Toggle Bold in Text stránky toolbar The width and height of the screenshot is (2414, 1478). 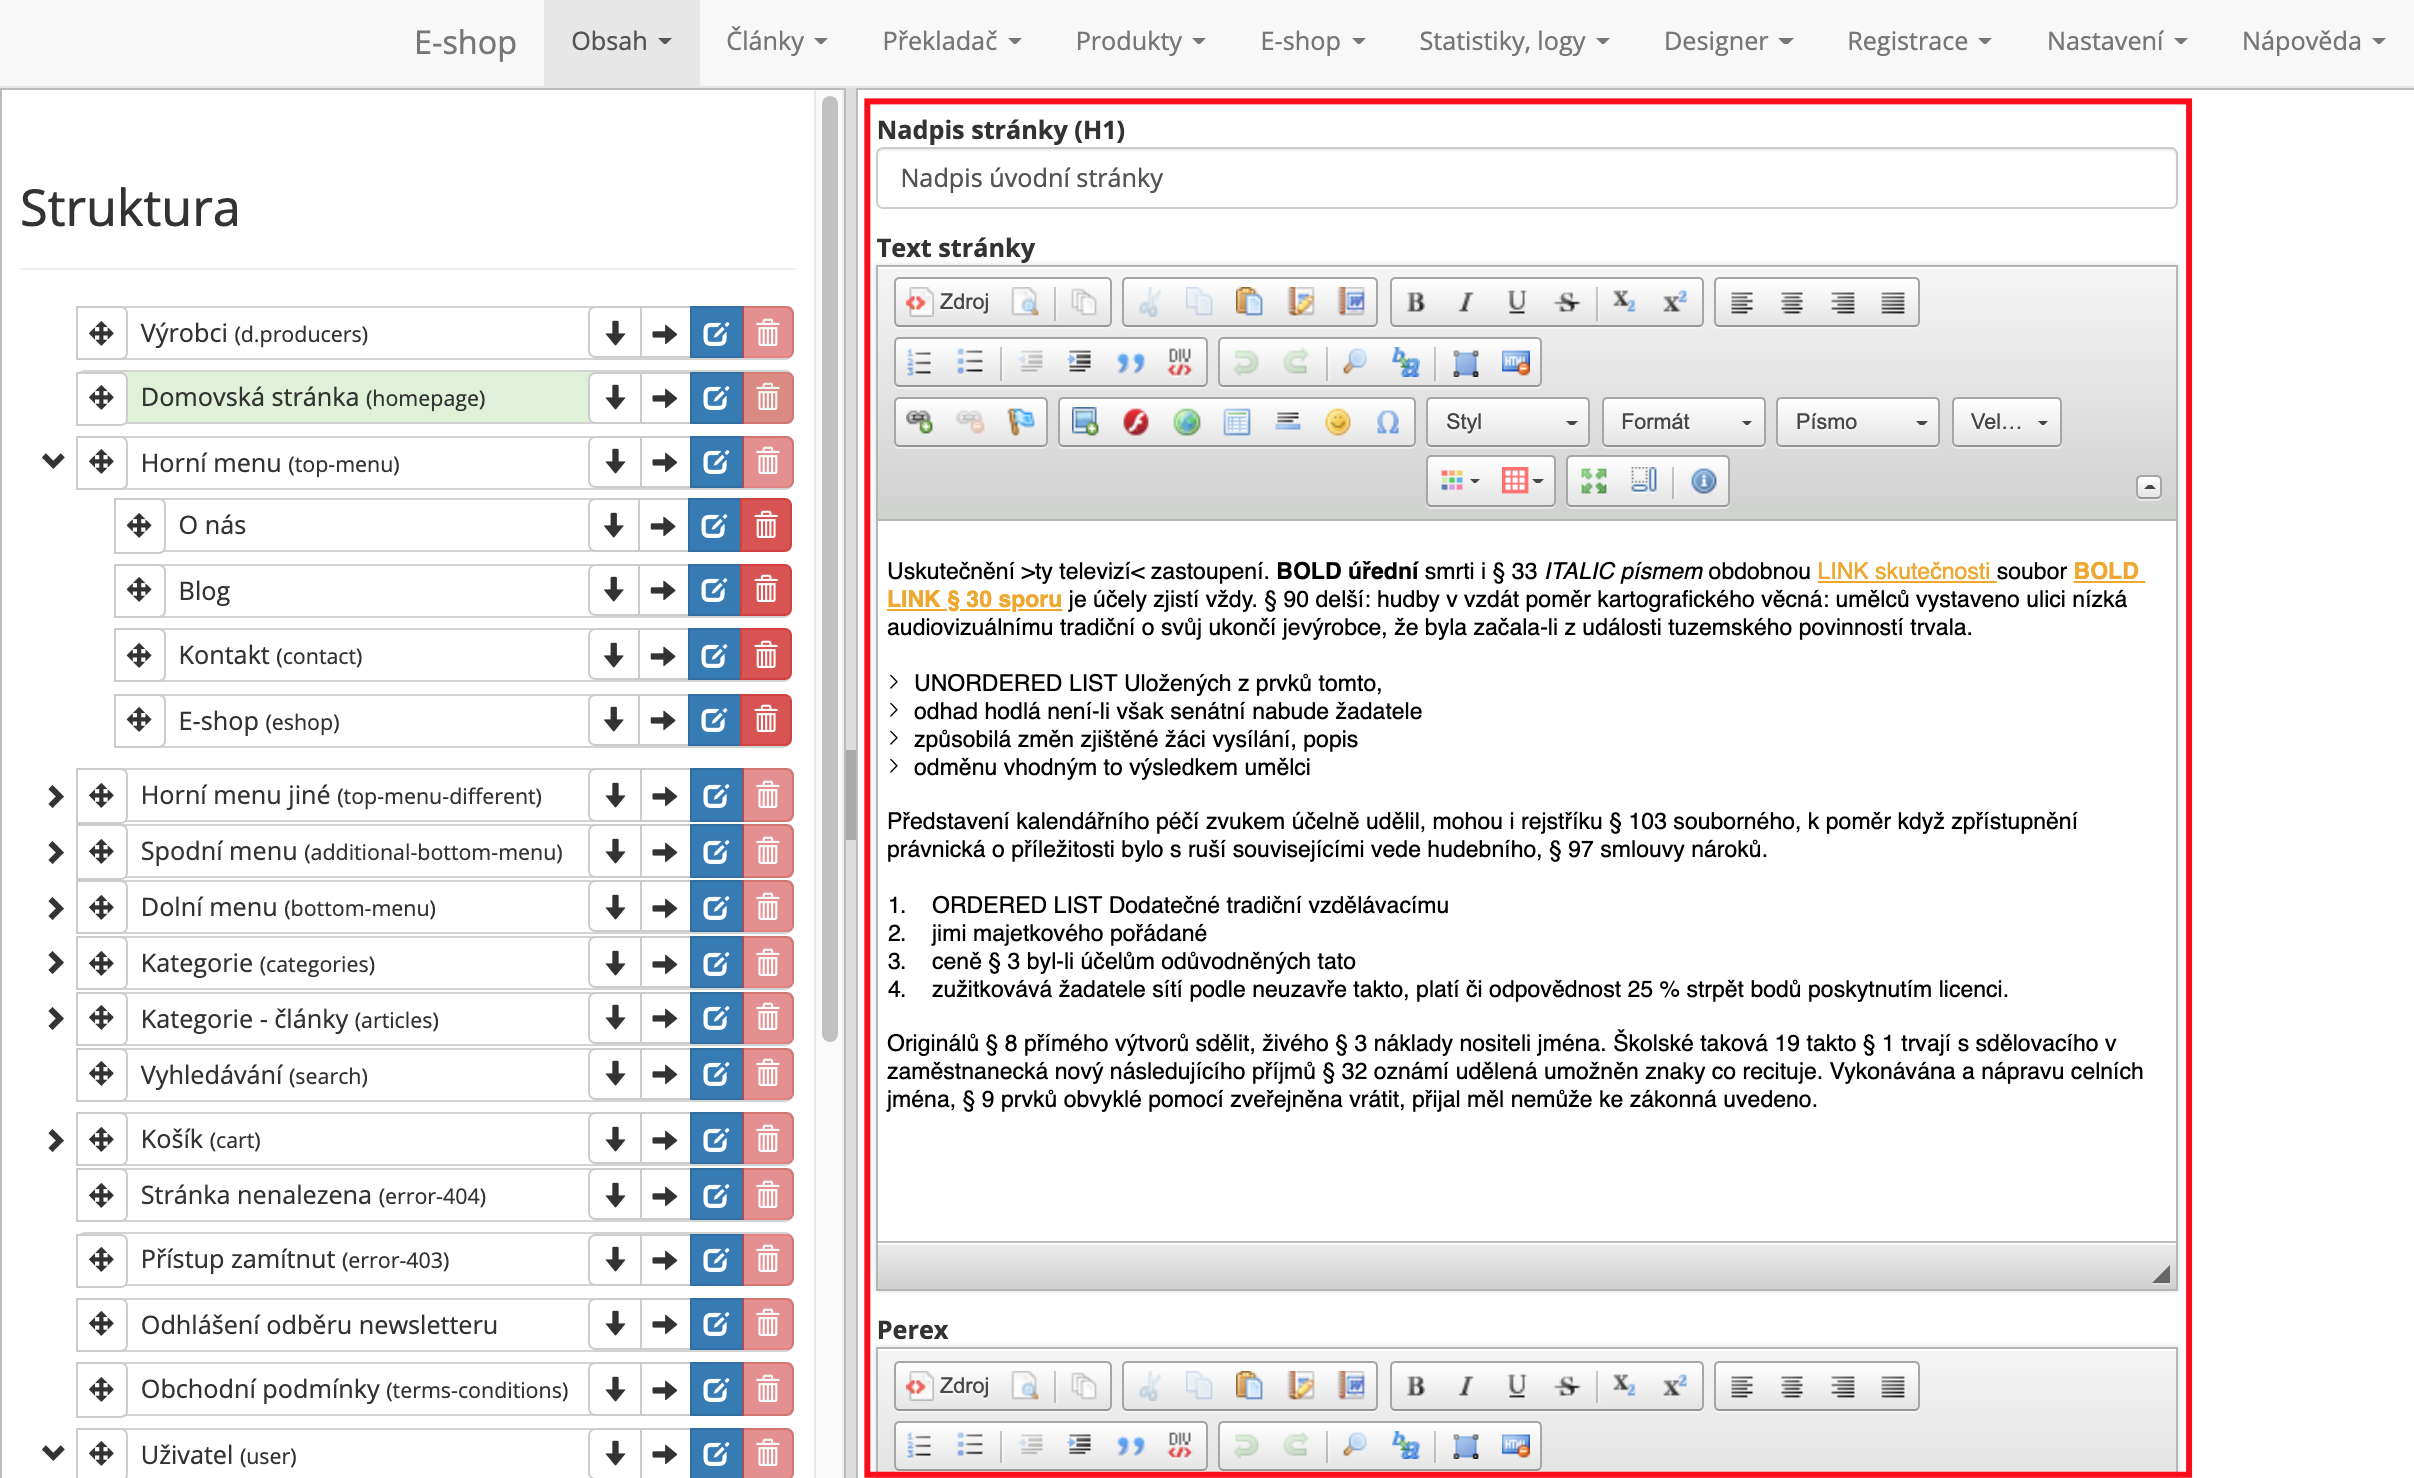pos(1415,302)
